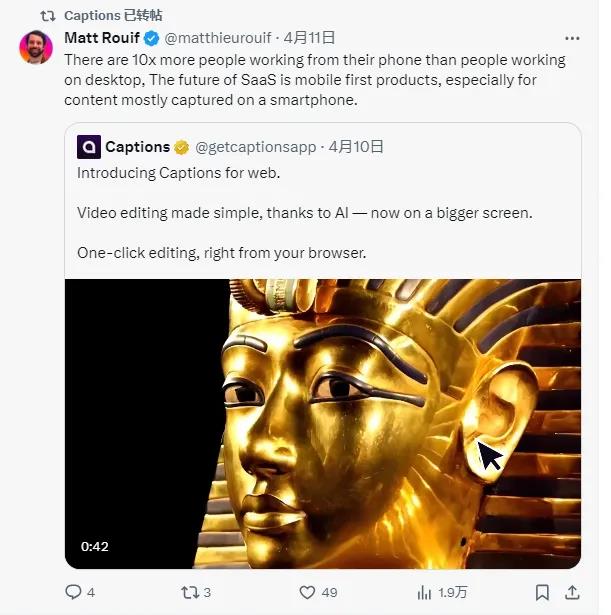Play the golden pharaoh mask video
Viewport: 611px width, 615px height.
click(323, 423)
